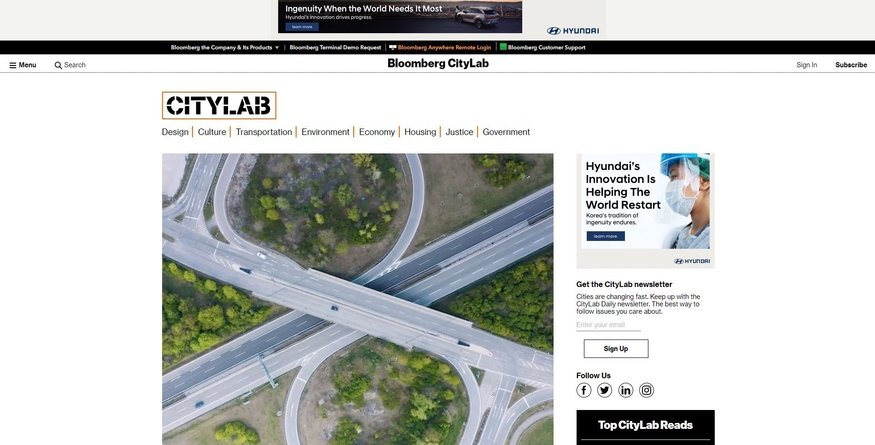The width and height of the screenshot is (875, 445).
Task: Open the Twitter follow icon
Action: coord(604,390)
